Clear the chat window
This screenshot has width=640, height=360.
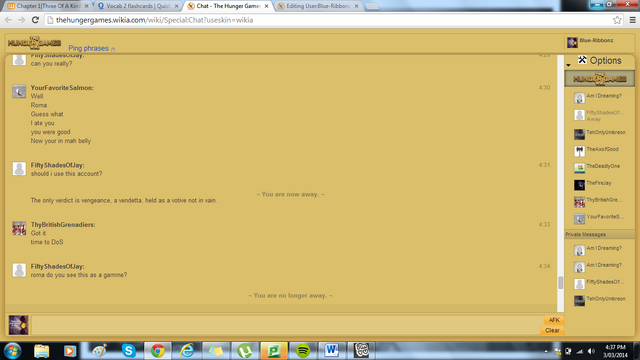pyautogui.click(x=552, y=330)
